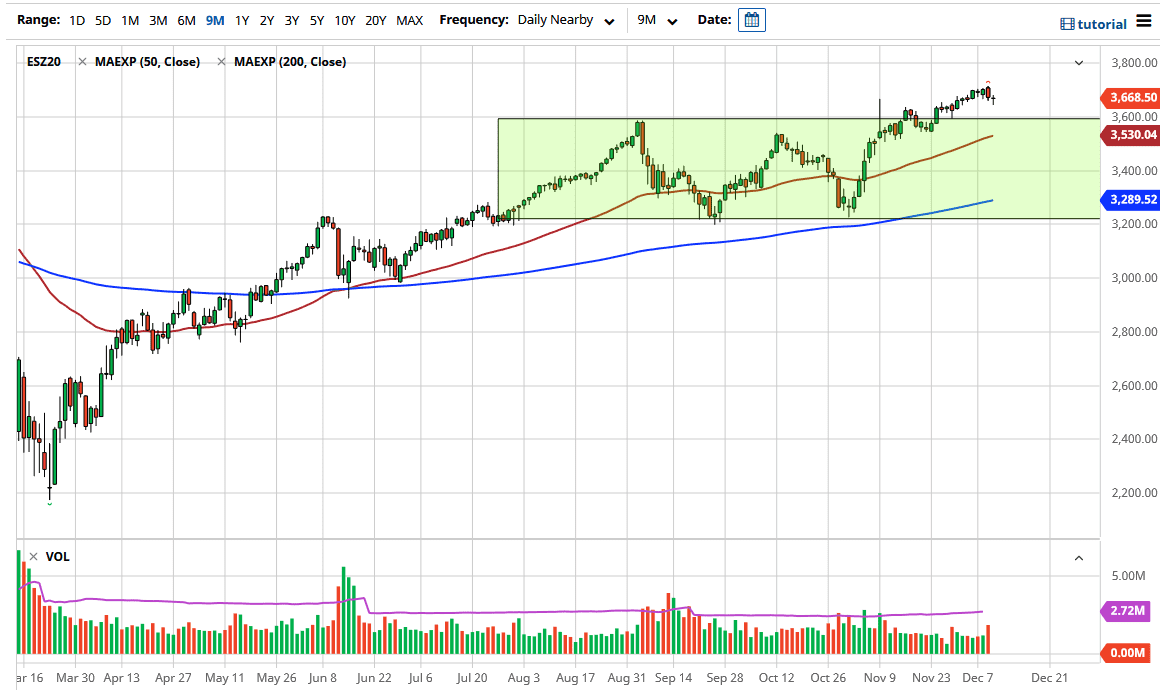Open the Date calendar picker

tap(752, 20)
